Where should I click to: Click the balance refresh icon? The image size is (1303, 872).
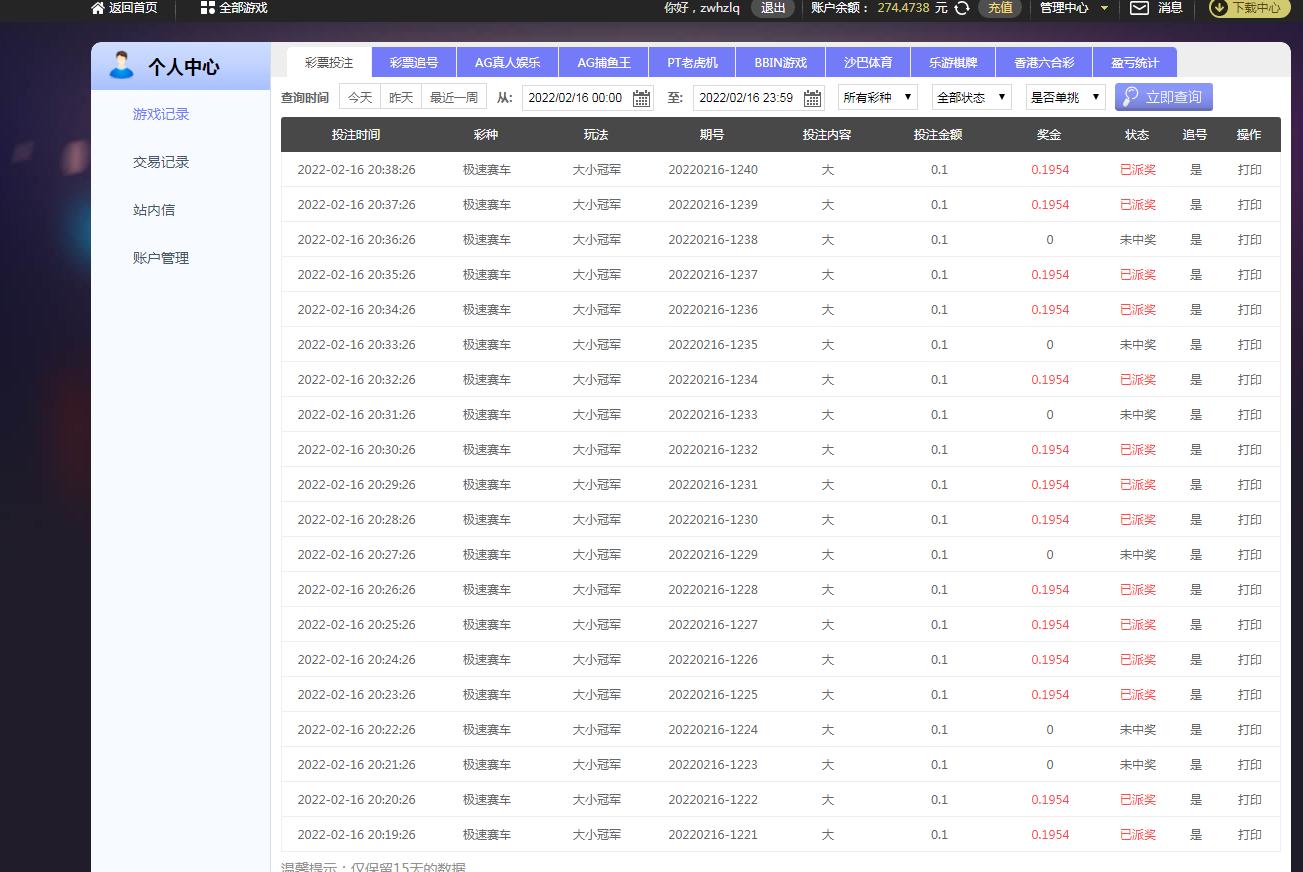962,8
